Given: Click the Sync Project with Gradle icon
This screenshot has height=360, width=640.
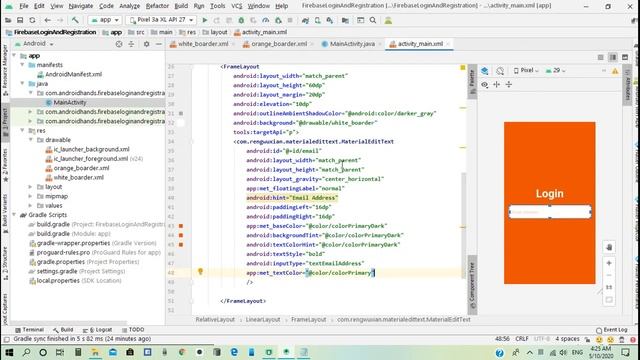Looking at the screenshot, I should click(x=305, y=20).
